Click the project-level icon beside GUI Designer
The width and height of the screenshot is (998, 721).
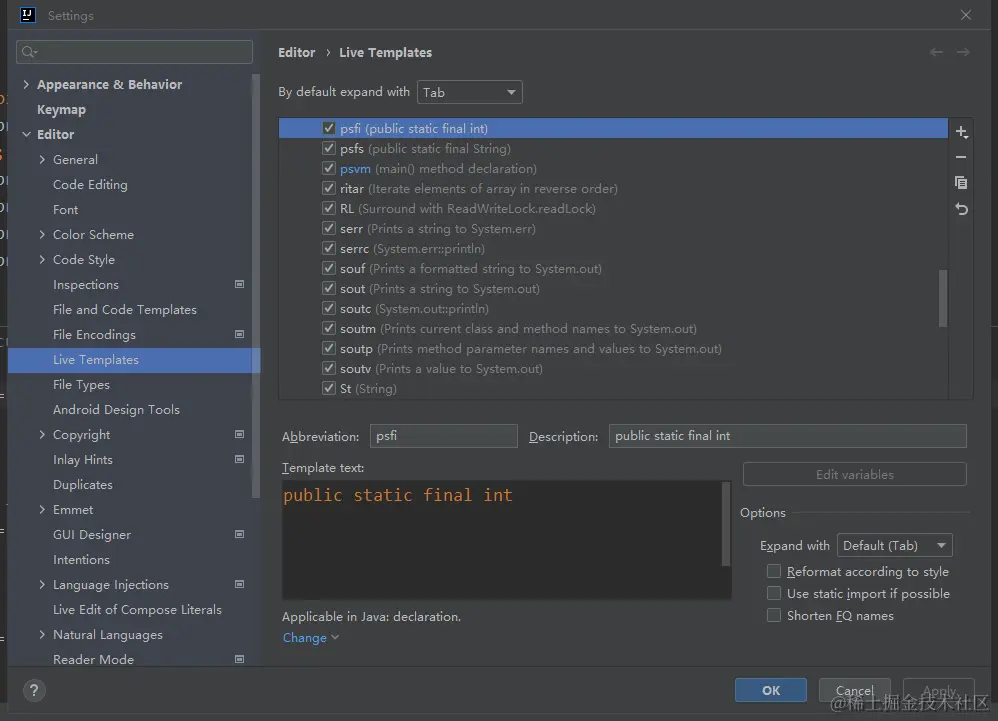[x=239, y=535]
